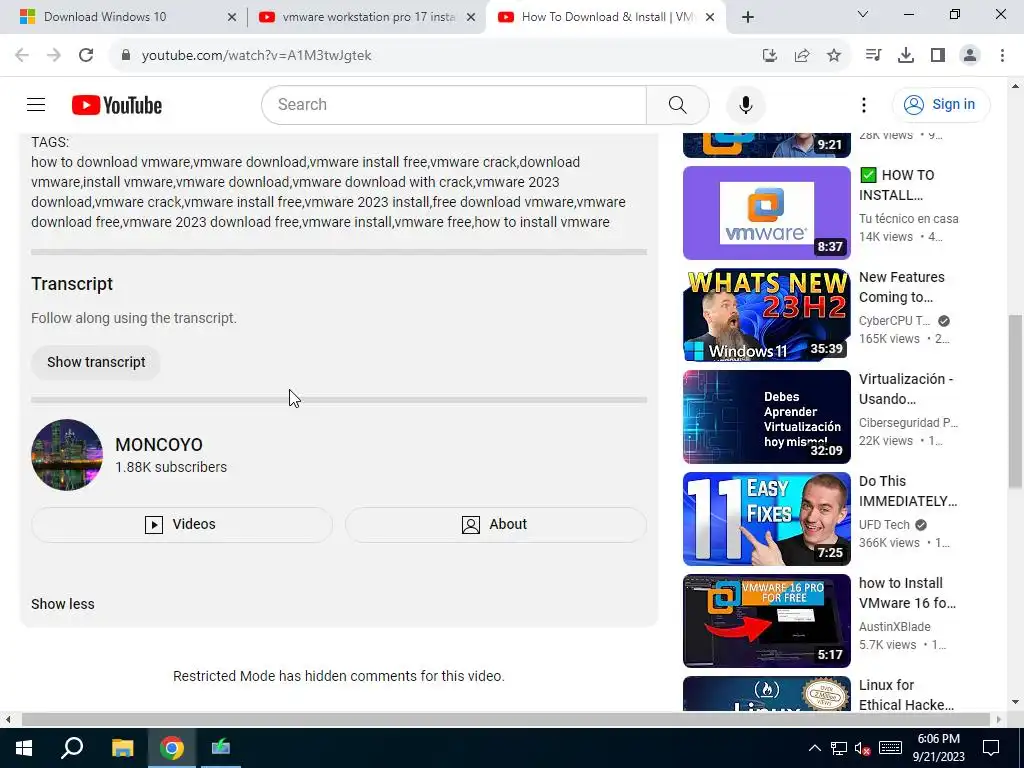The width and height of the screenshot is (1024, 768).
Task: Open the Whats New 23H2 thumbnail
Action: tap(767, 315)
